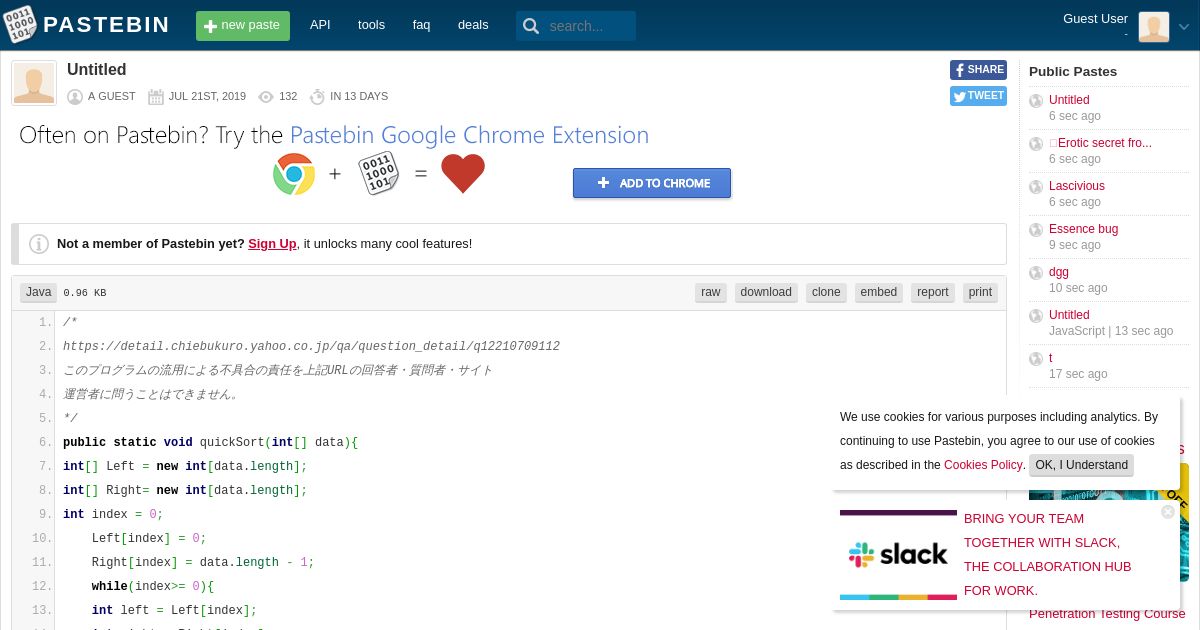Open the Penetration Testing Course link
Viewport: 1200px width, 630px height.
pos(1107,614)
